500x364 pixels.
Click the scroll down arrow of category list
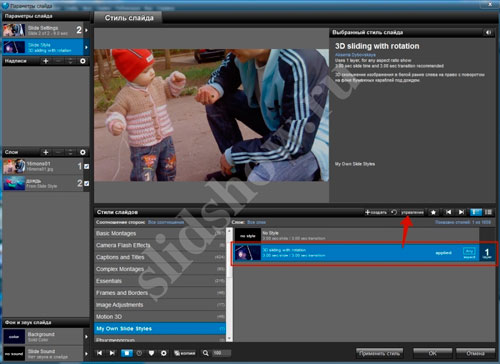(x=229, y=339)
